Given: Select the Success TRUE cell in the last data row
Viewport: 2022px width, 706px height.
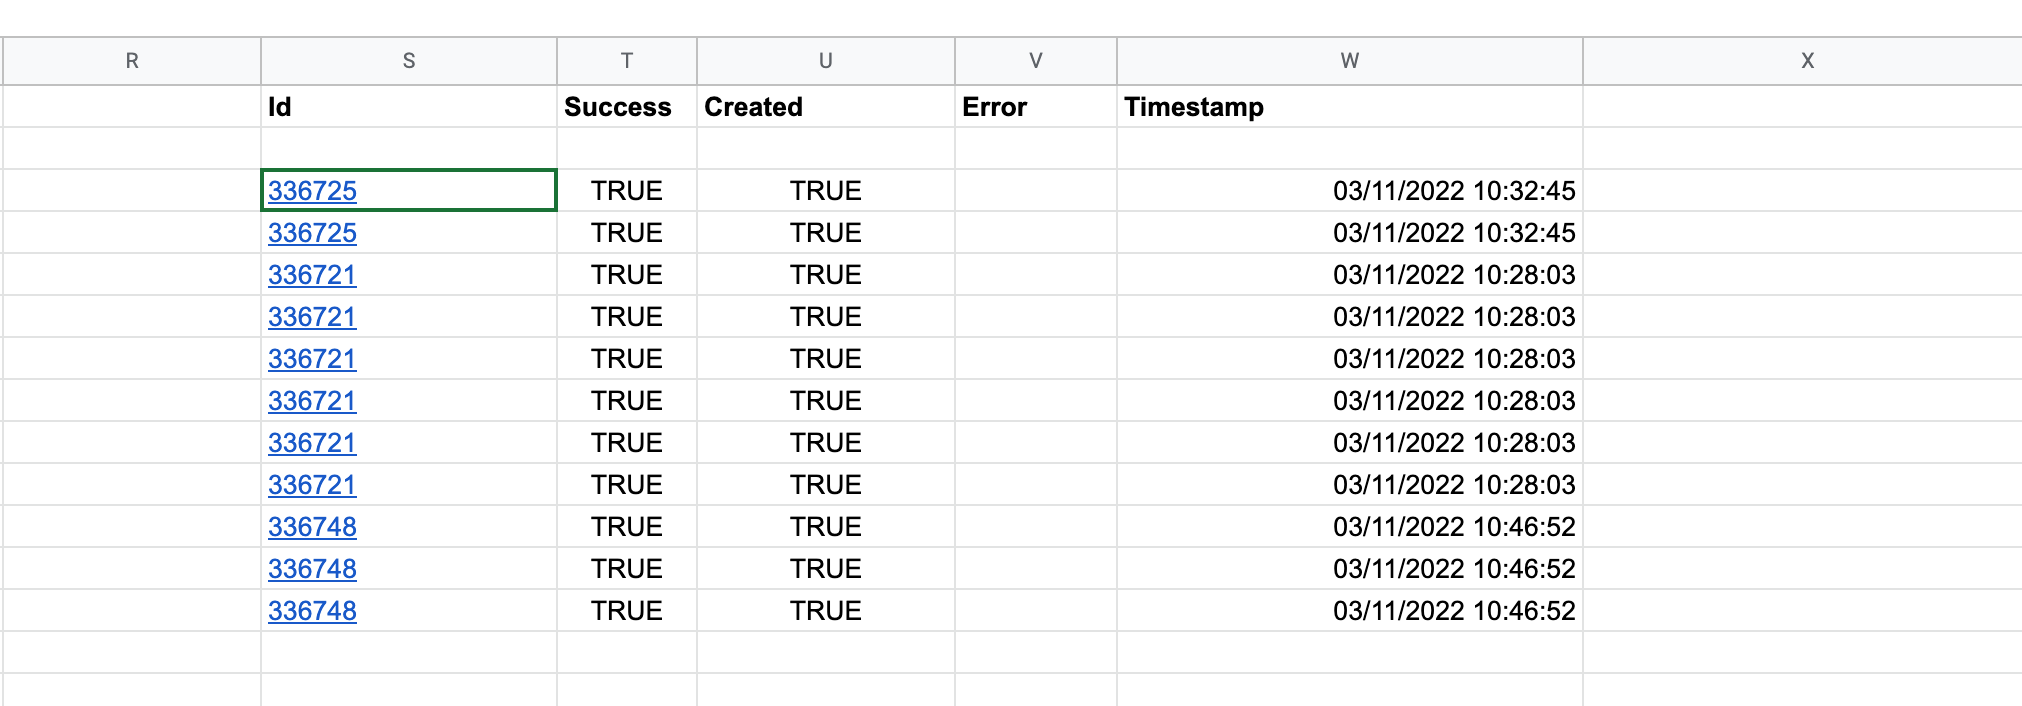Looking at the screenshot, I should click(626, 611).
